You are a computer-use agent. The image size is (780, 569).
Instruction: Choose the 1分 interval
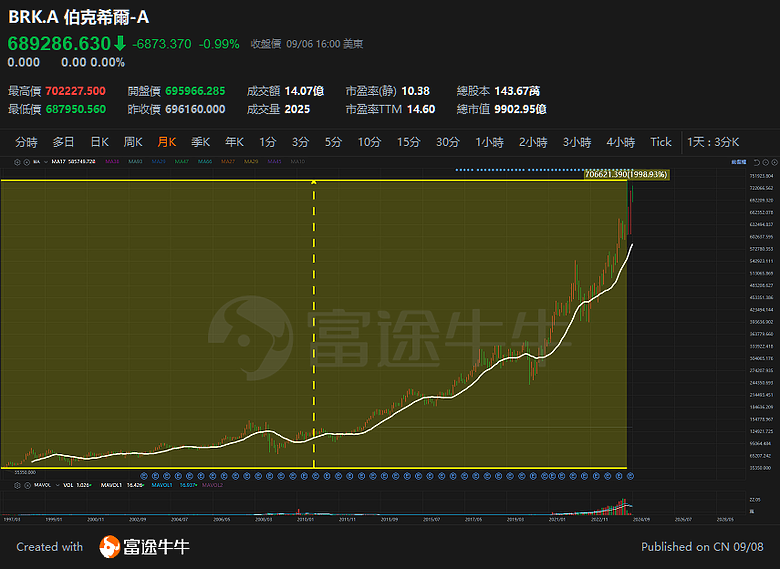[267, 142]
